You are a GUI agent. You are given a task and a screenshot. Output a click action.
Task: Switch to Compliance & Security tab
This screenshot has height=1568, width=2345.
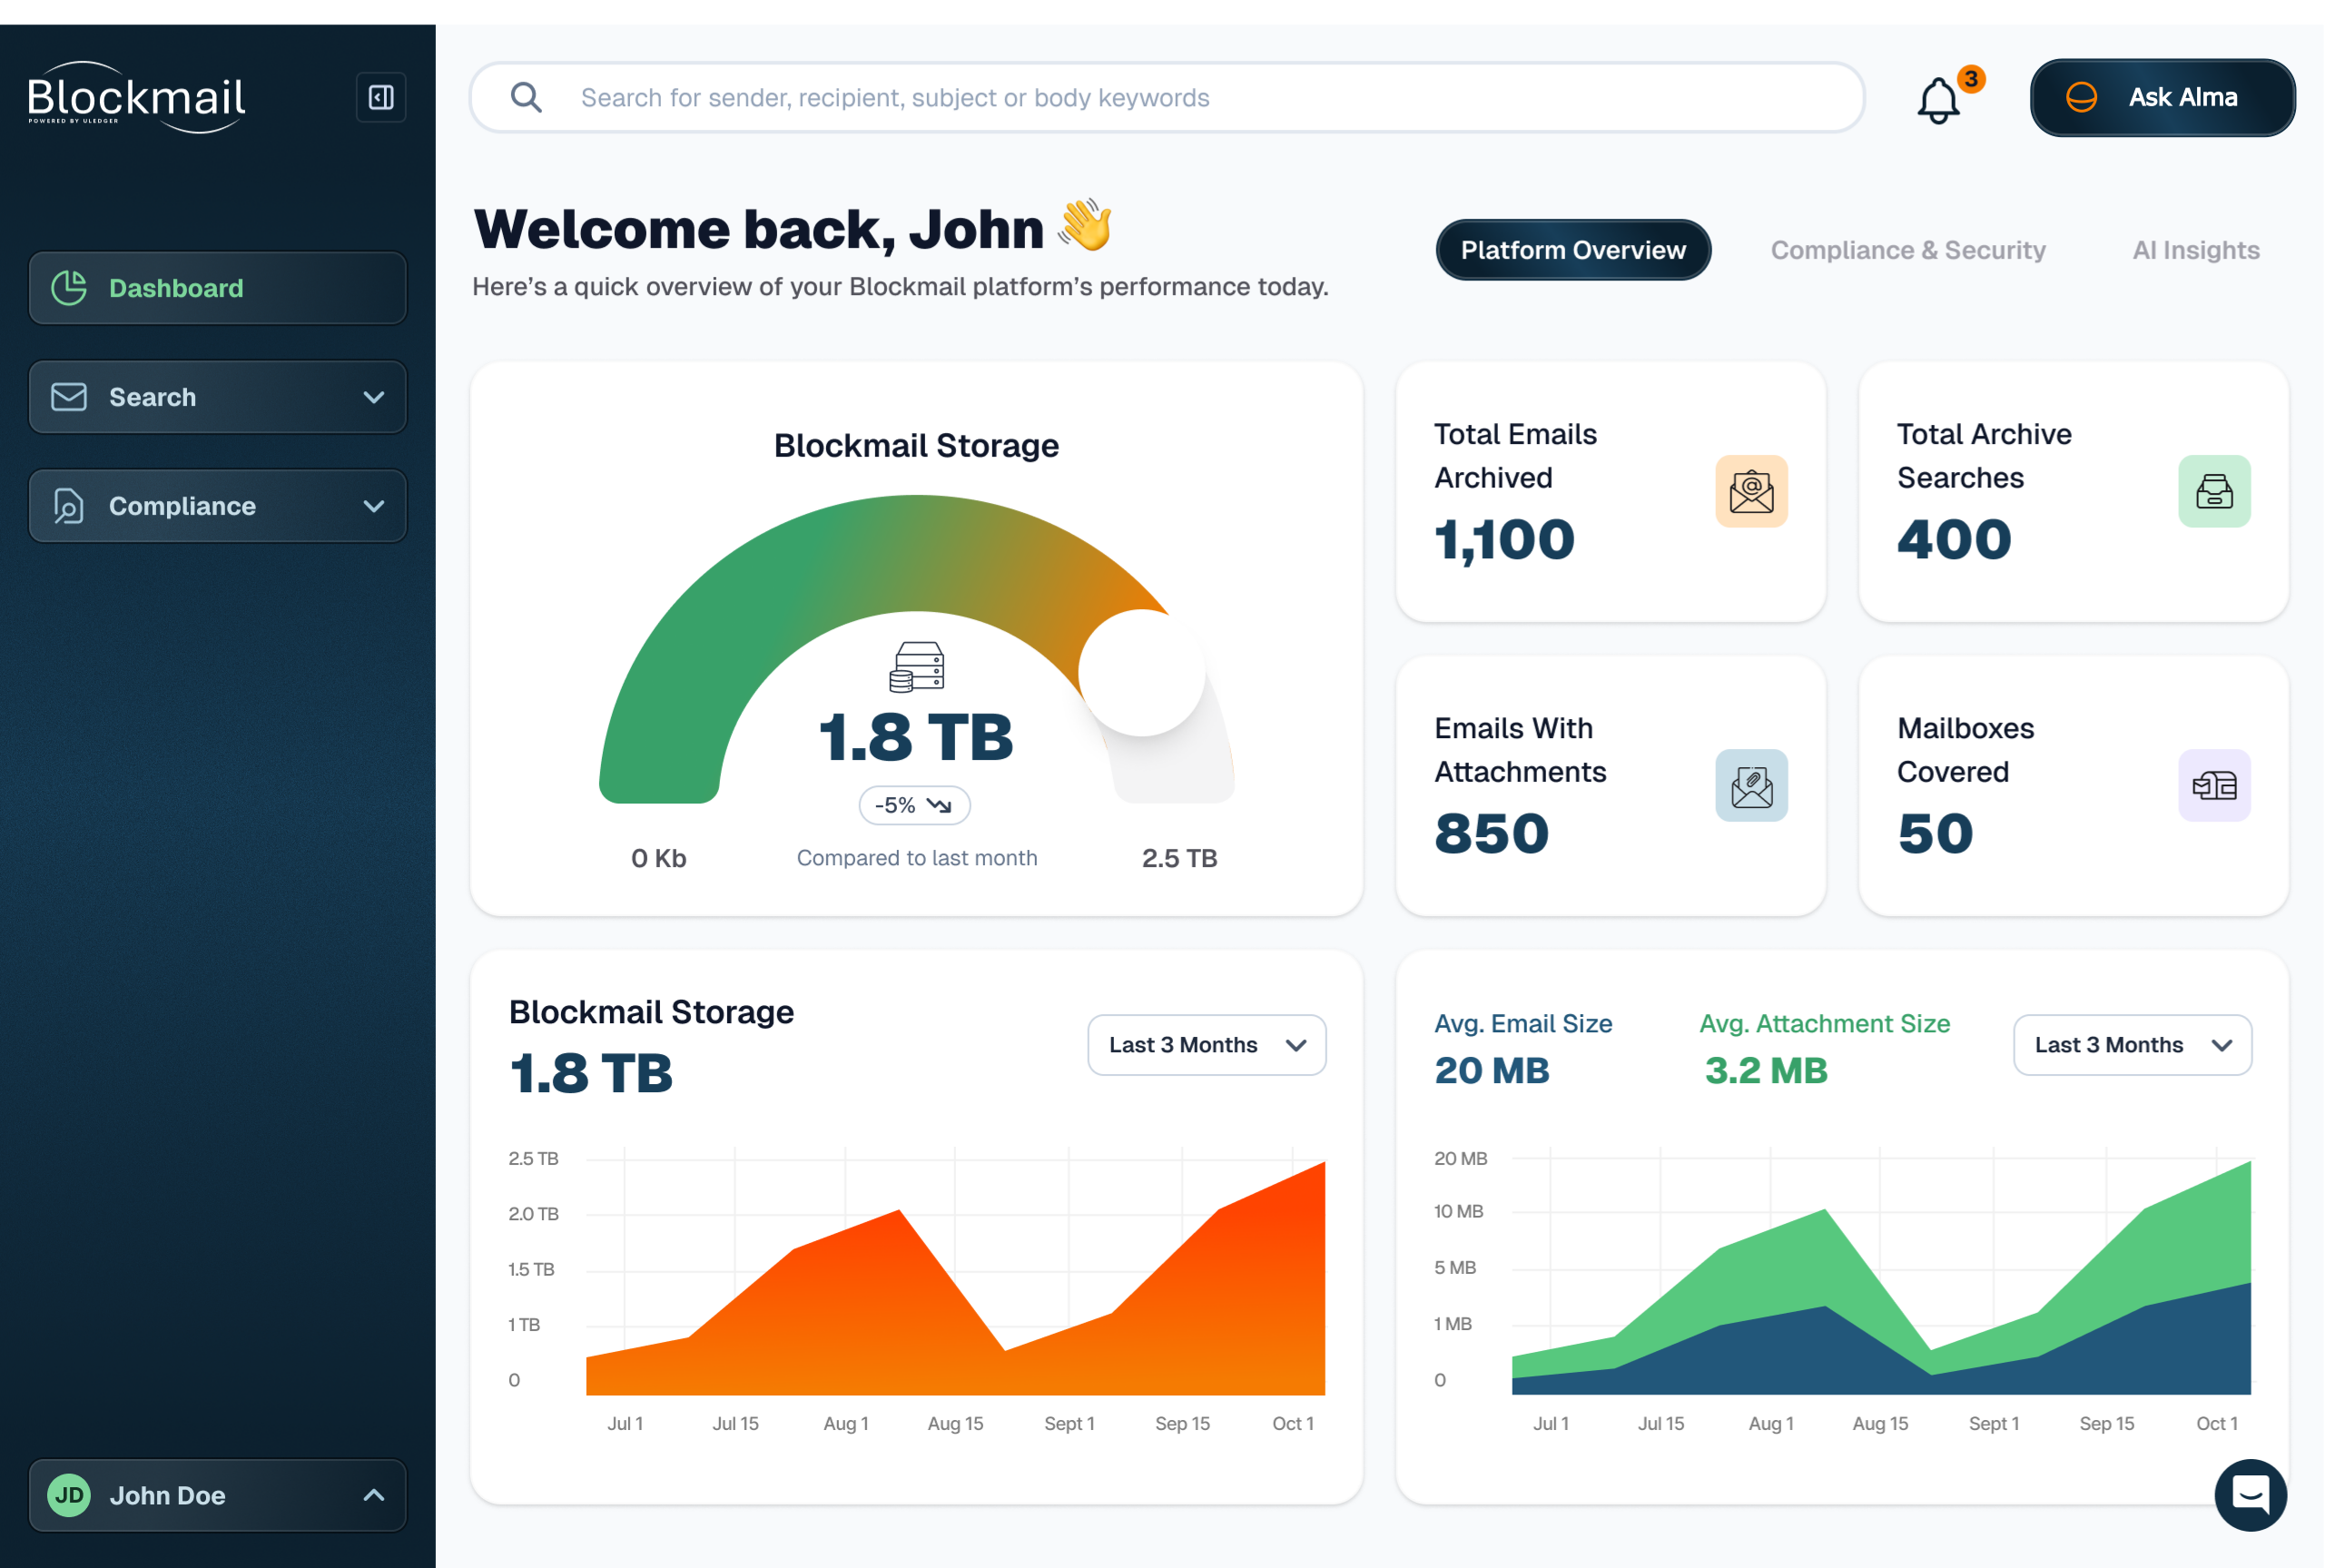[x=1907, y=250]
